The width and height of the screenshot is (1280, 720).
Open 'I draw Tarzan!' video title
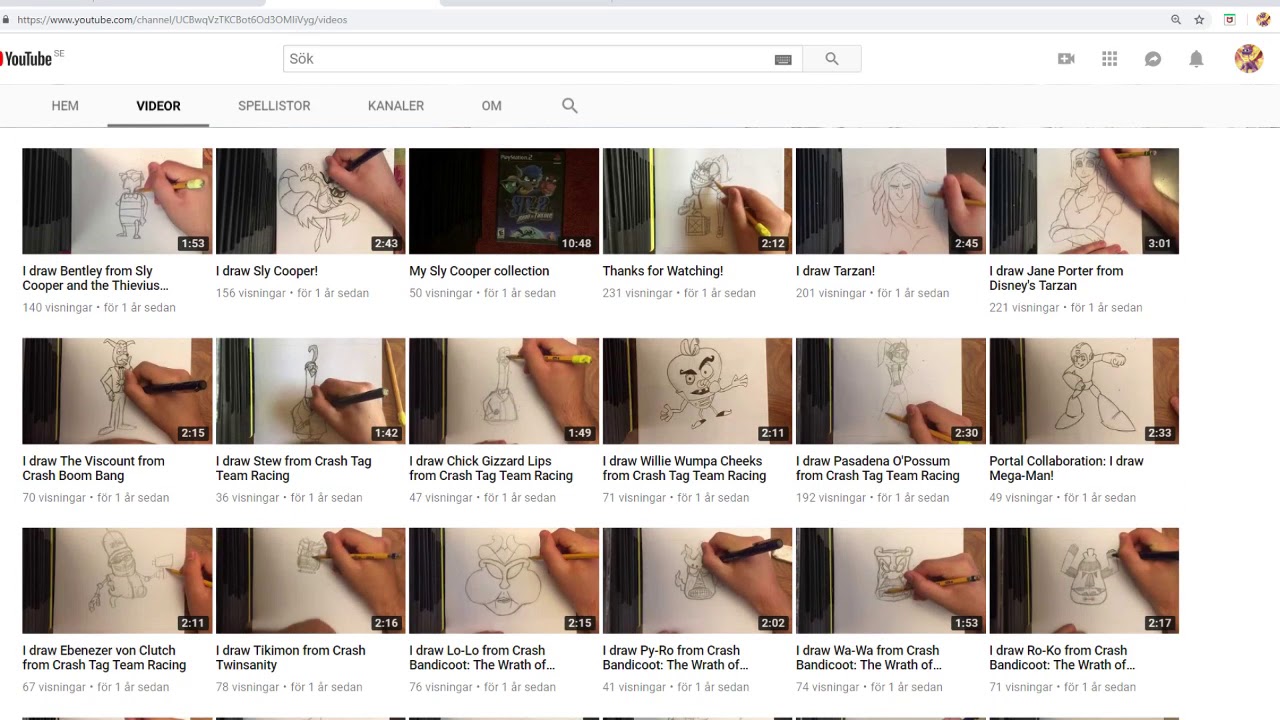[835, 271]
